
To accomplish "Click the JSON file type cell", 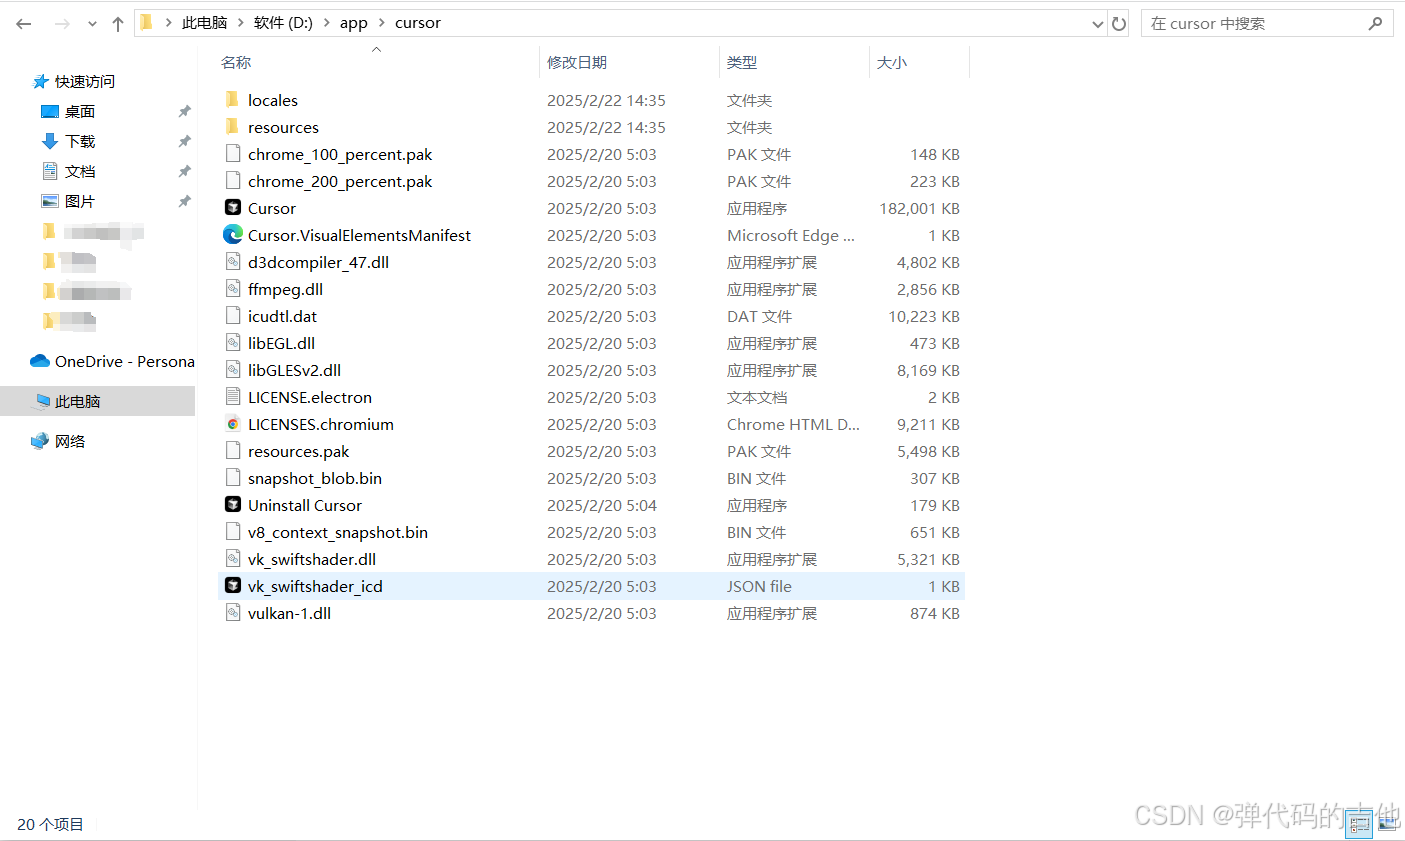I will [759, 586].
